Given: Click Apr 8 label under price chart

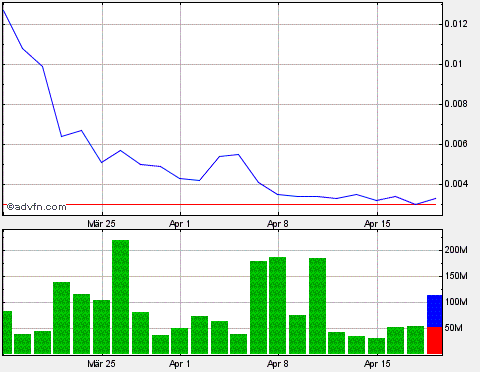Looking at the screenshot, I should [x=278, y=224].
